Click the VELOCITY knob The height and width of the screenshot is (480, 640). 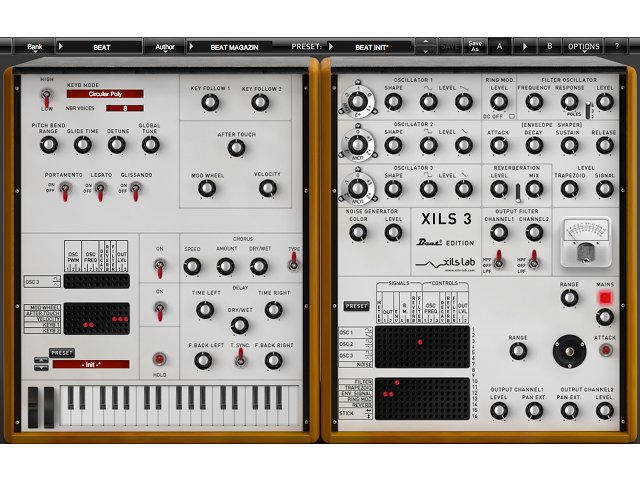tap(268, 188)
